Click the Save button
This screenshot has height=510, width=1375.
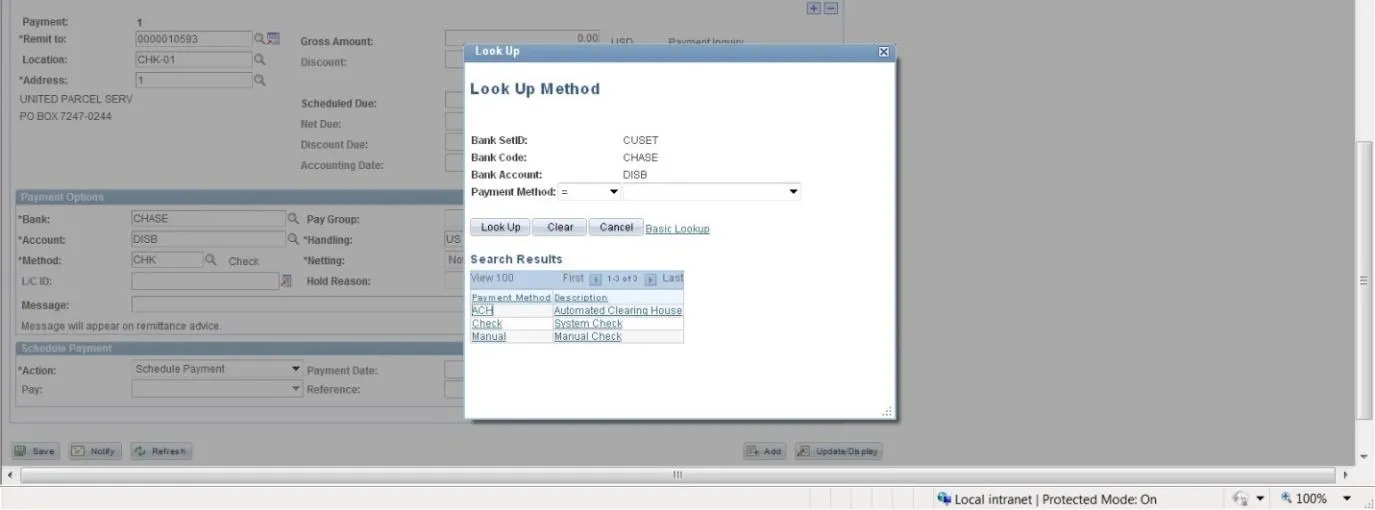[35, 451]
